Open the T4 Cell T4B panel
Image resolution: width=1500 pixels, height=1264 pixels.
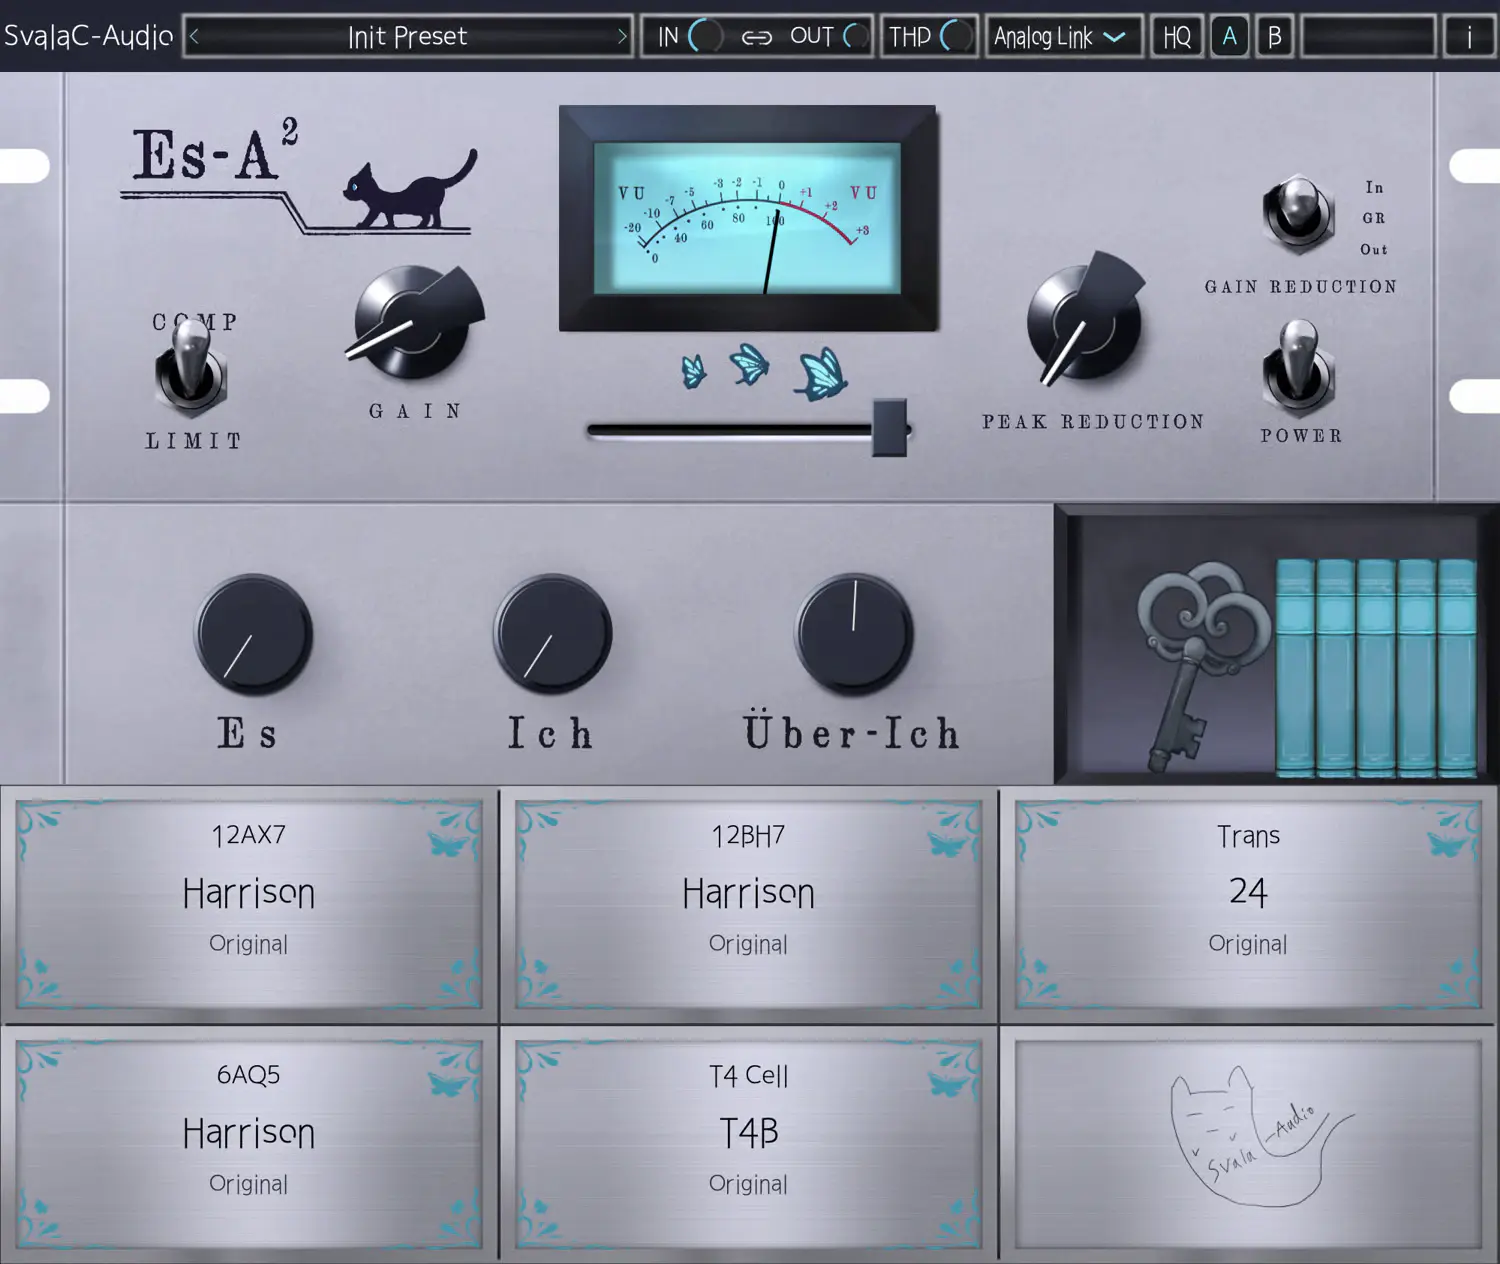coord(748,1144)
